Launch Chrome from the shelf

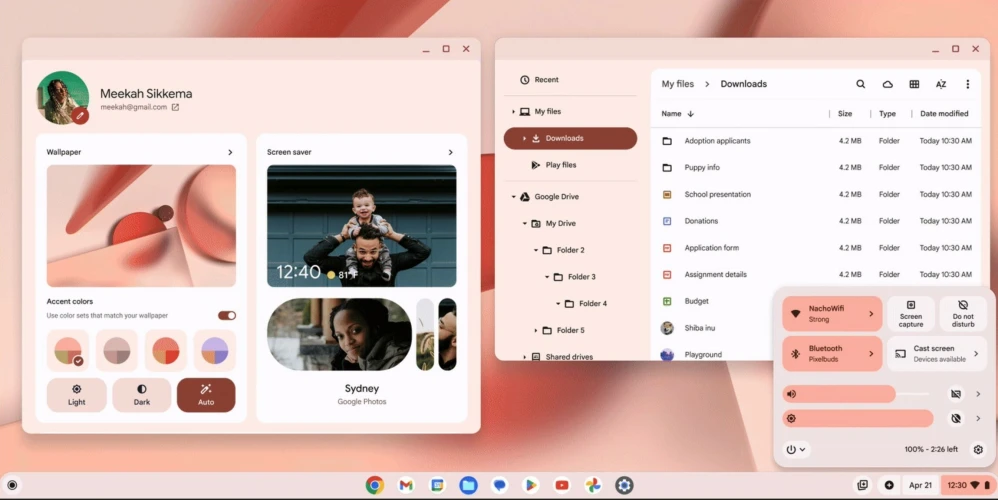click(374, 485)
